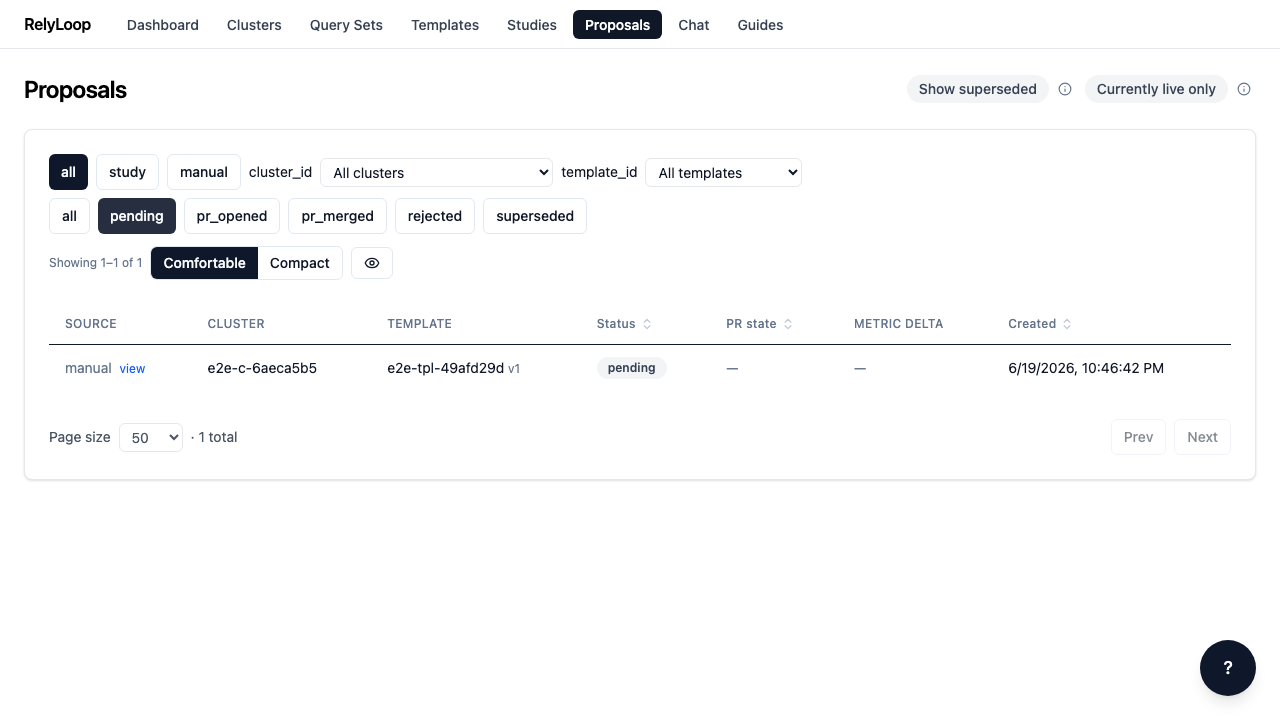Go to Clusters tab

coord(254,25)
